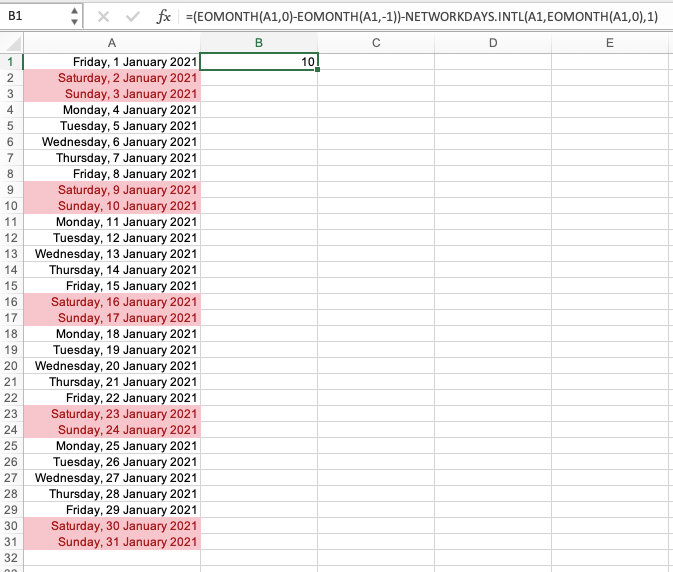Click cell 'Sunday, 24 January 2021'
This screenshot has width=673, height=572.
click(x=112, y=430)
